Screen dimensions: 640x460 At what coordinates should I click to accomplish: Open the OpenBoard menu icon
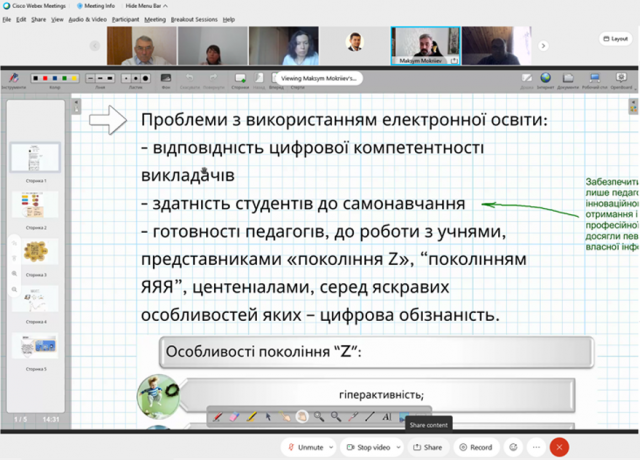[621, 78]
